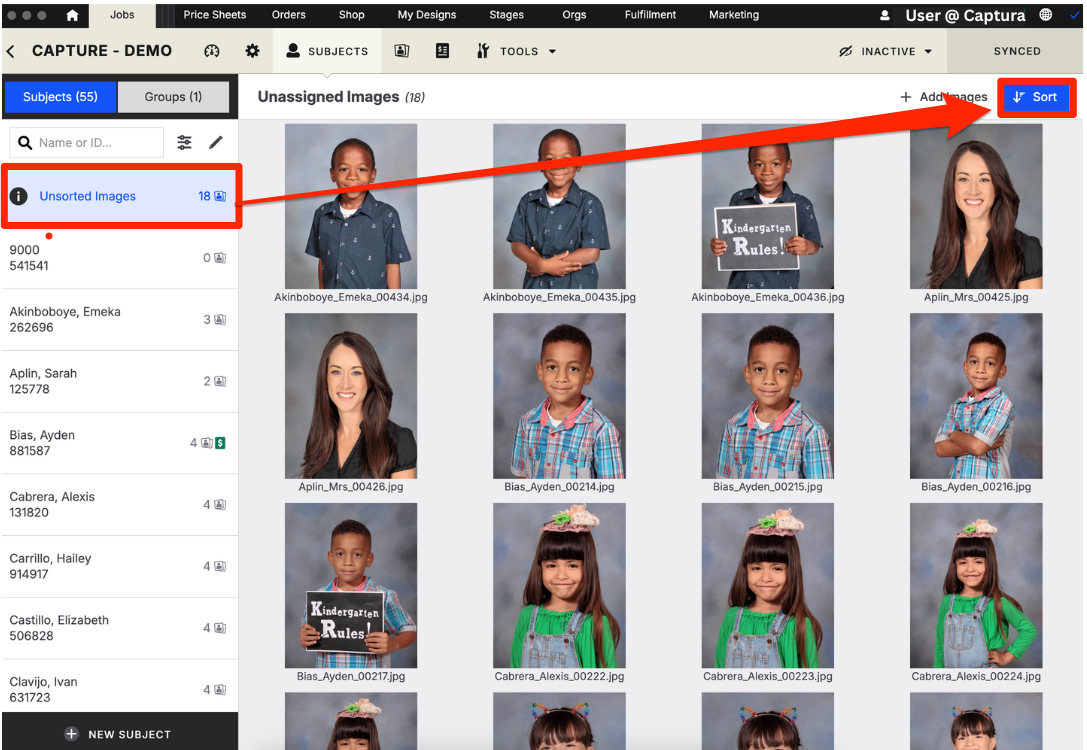Click the globe language icon
The image size is (1087, 750).
click(x=1045, y=15)
